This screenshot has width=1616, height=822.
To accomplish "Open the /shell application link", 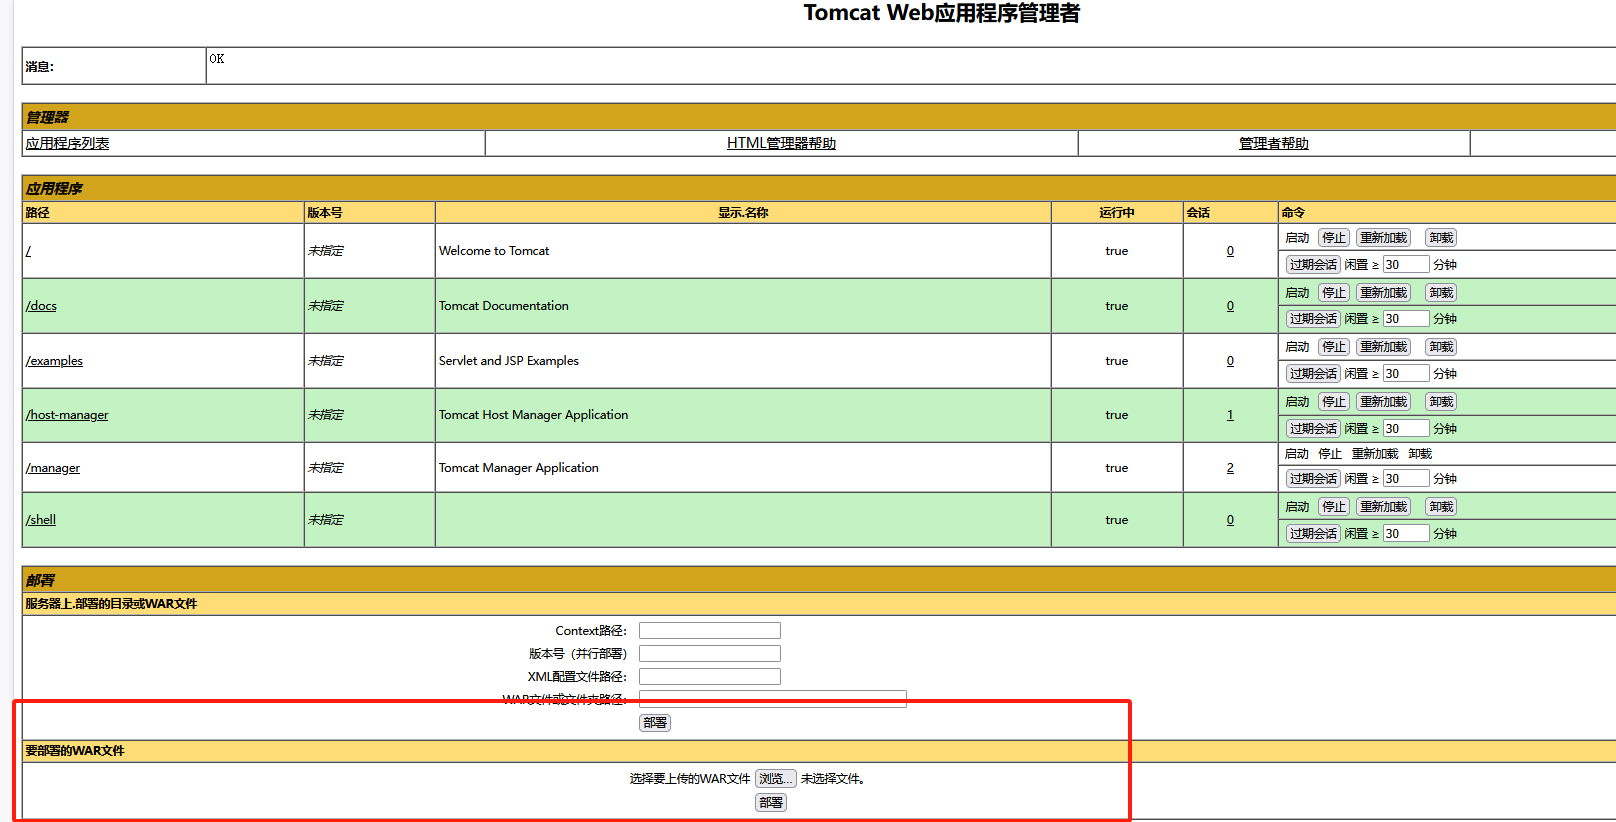I will tap(41, 520).
